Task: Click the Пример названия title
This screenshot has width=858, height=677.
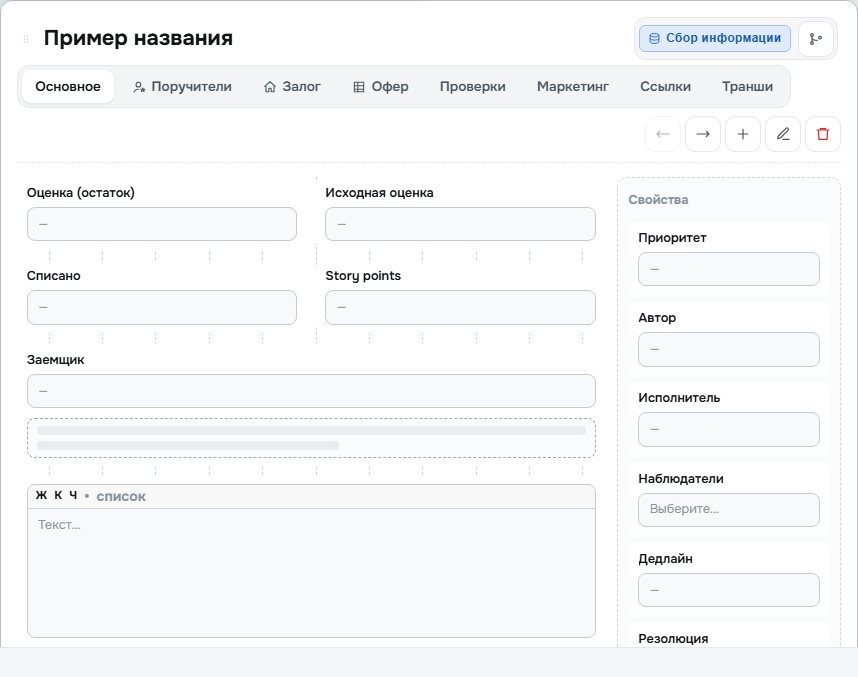Action: click(x=138, y=38)
